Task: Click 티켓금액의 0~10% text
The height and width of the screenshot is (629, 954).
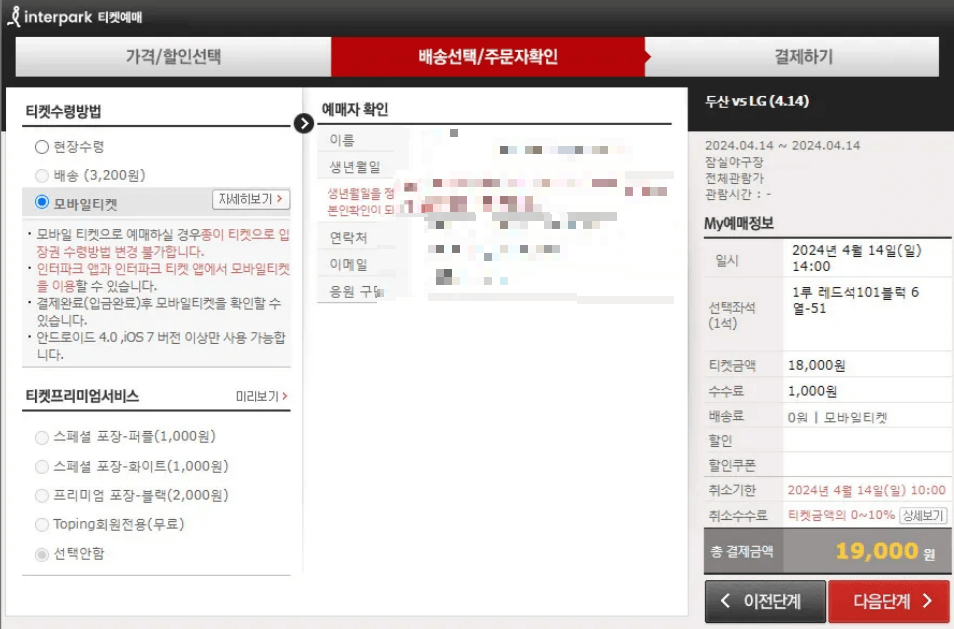Action: (841, 515)
